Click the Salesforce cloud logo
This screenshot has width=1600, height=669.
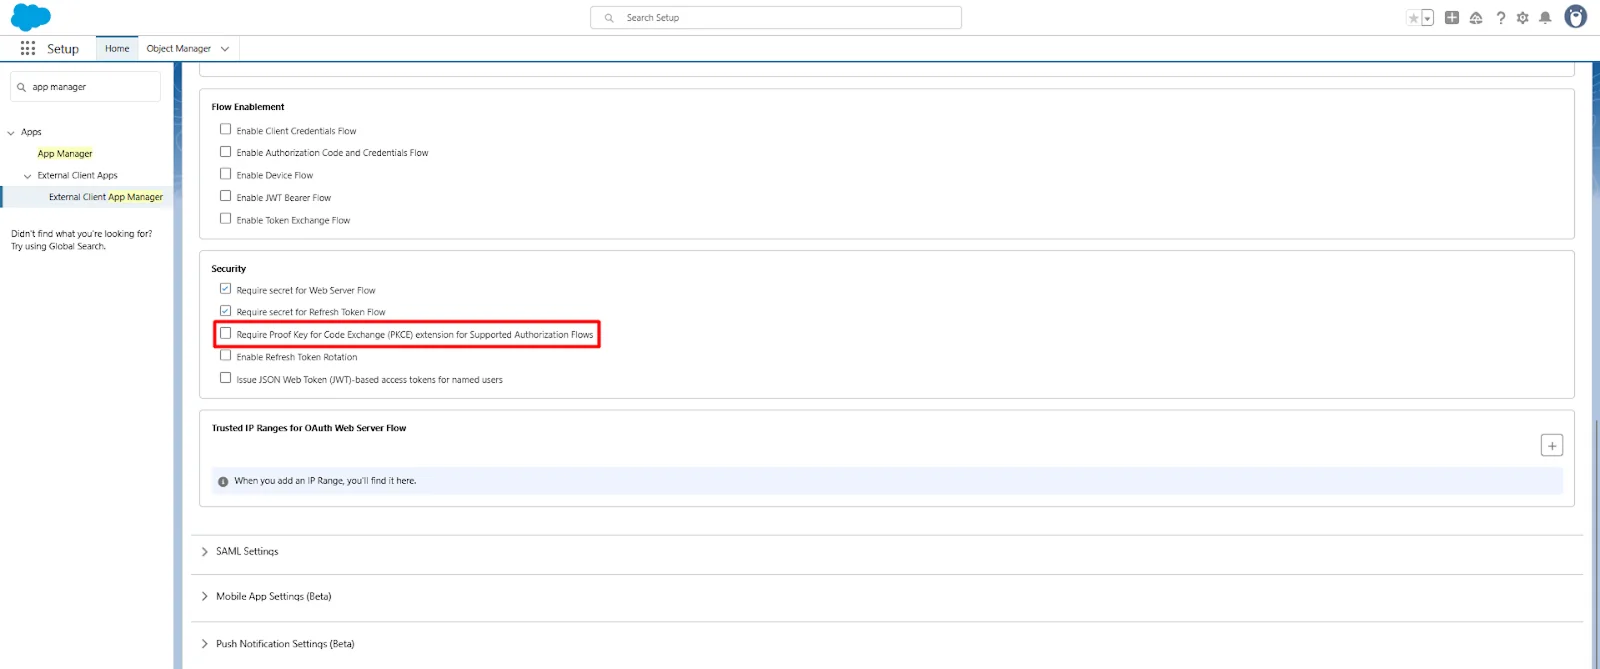(30, 17)
